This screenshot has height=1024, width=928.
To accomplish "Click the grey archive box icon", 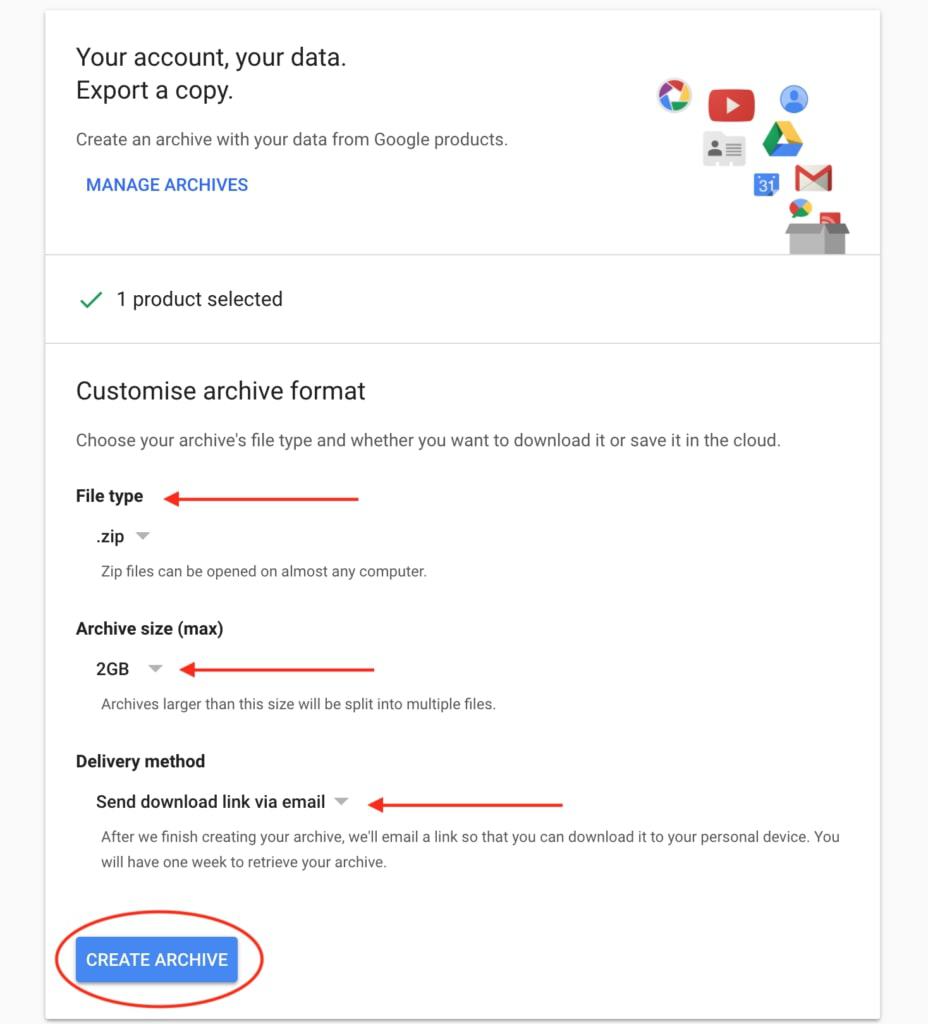I will (817, 238).
